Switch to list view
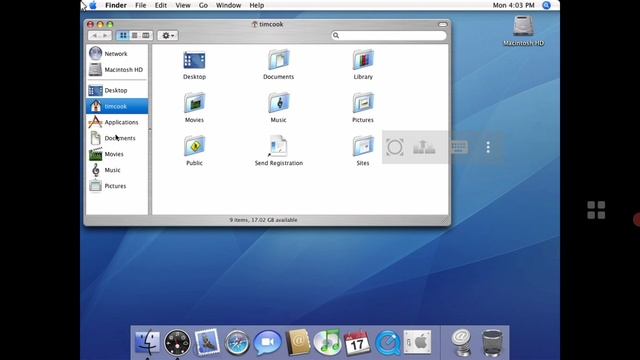The height and width of the screenshot is (360, 640). point(134,36)
